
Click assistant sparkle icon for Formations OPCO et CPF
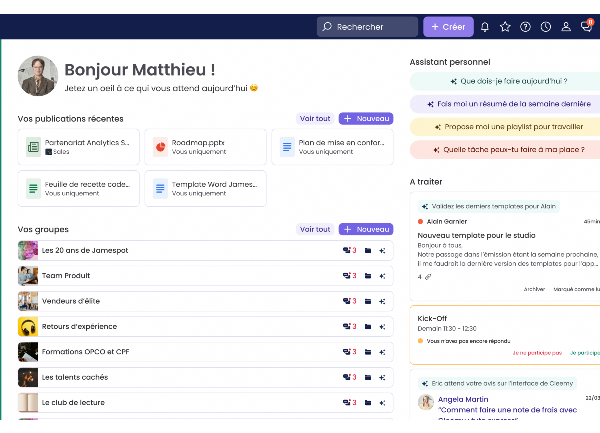tap(382, 352)
